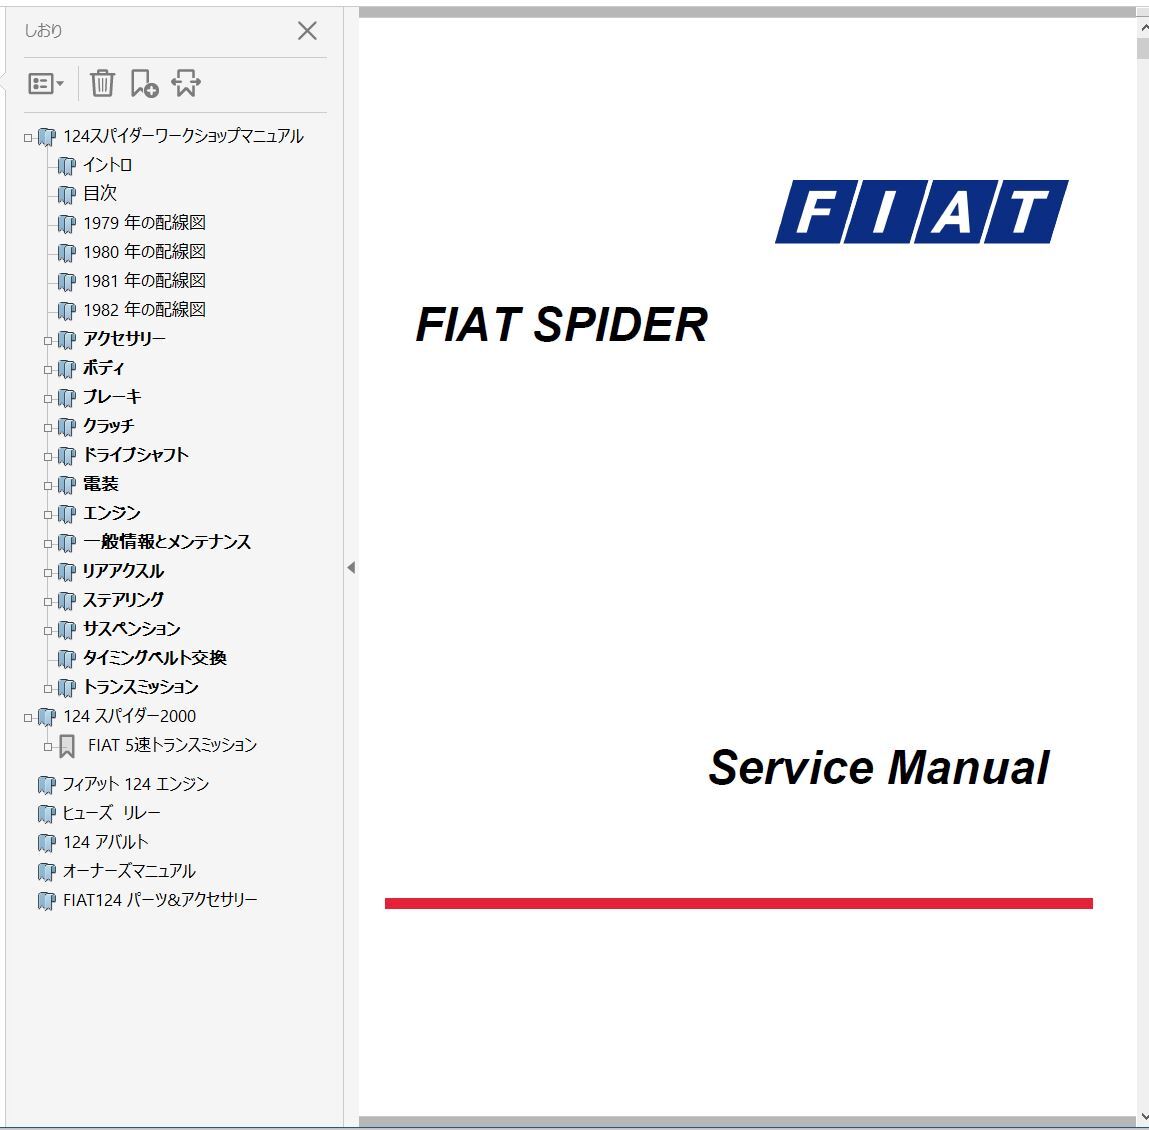Viewport: 1149px width, 1130px height.
Task: Click the find current bookmark icon
Action: [186, 84]
